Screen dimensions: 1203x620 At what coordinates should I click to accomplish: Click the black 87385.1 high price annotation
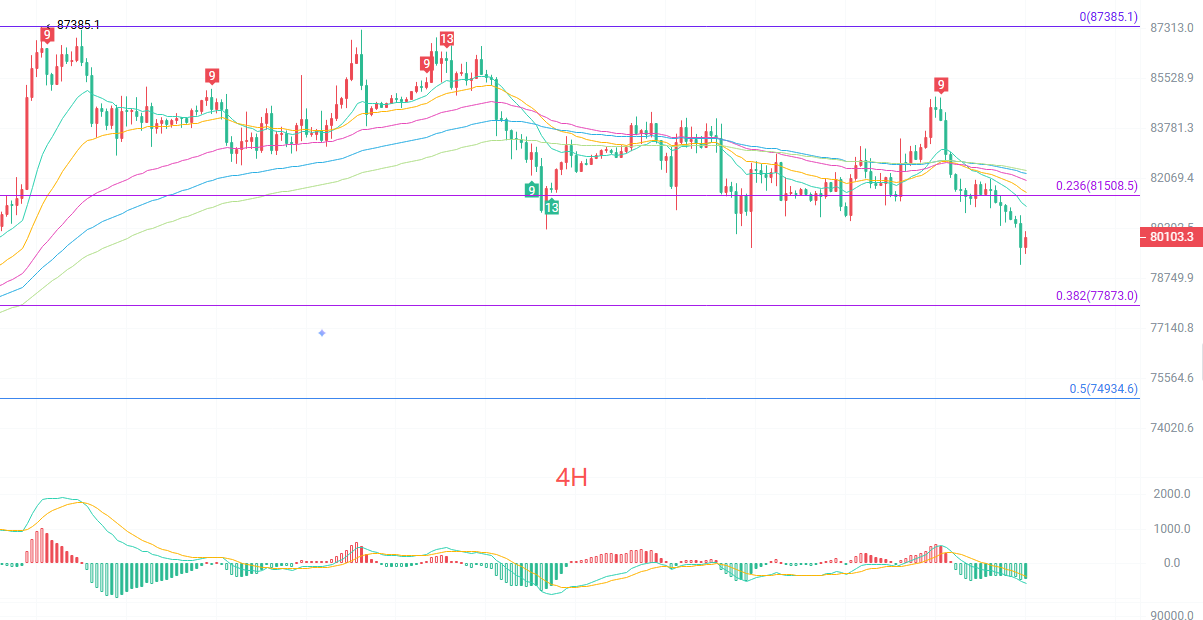(x=78, y=24)
